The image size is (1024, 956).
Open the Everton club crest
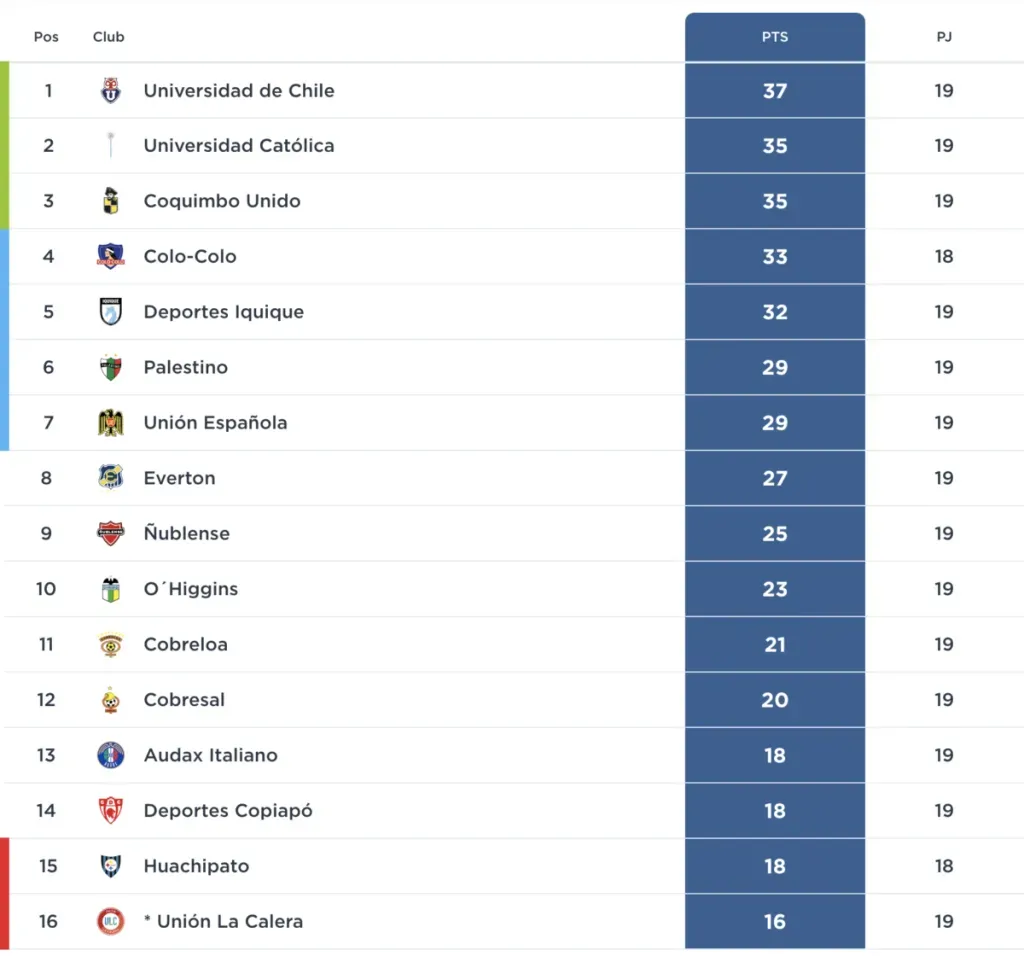click(110, 478)
